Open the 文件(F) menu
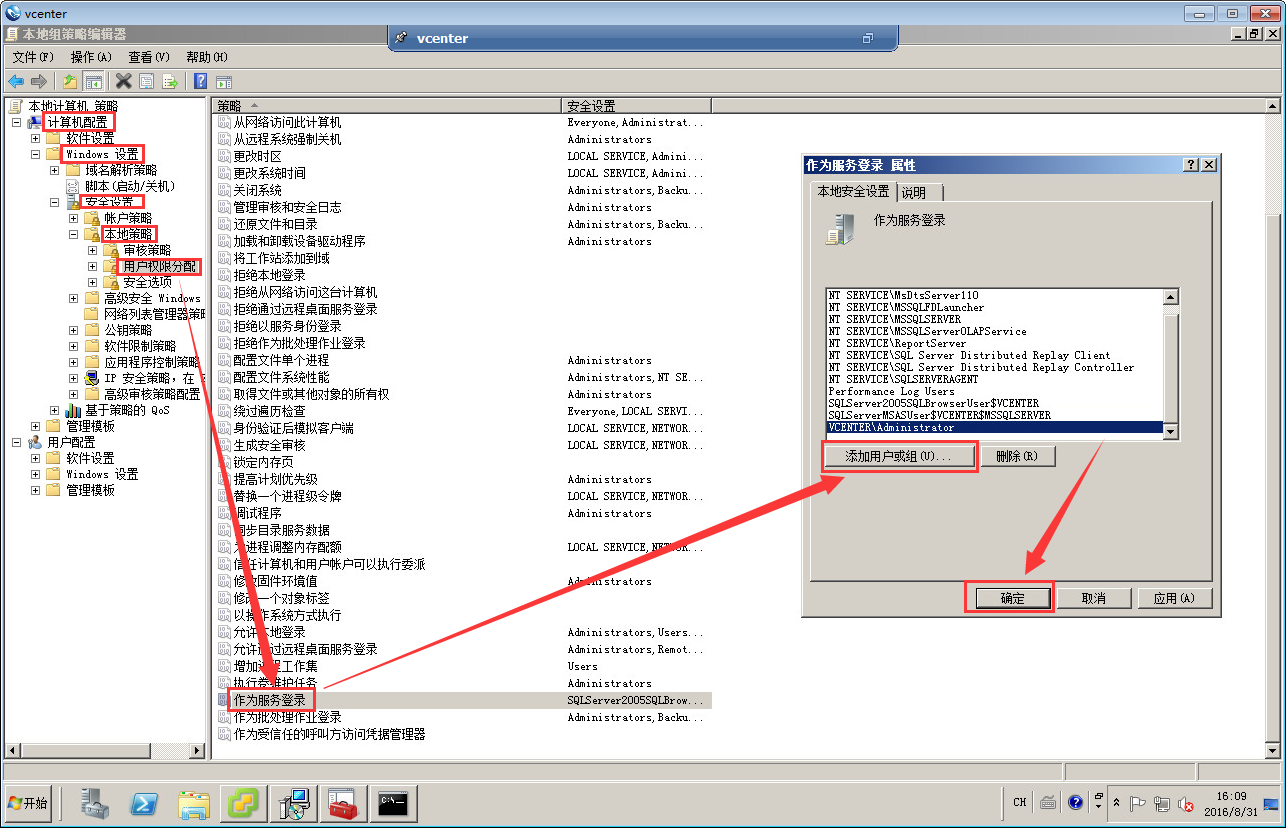1286x828 pixels. tap(33, 57)
